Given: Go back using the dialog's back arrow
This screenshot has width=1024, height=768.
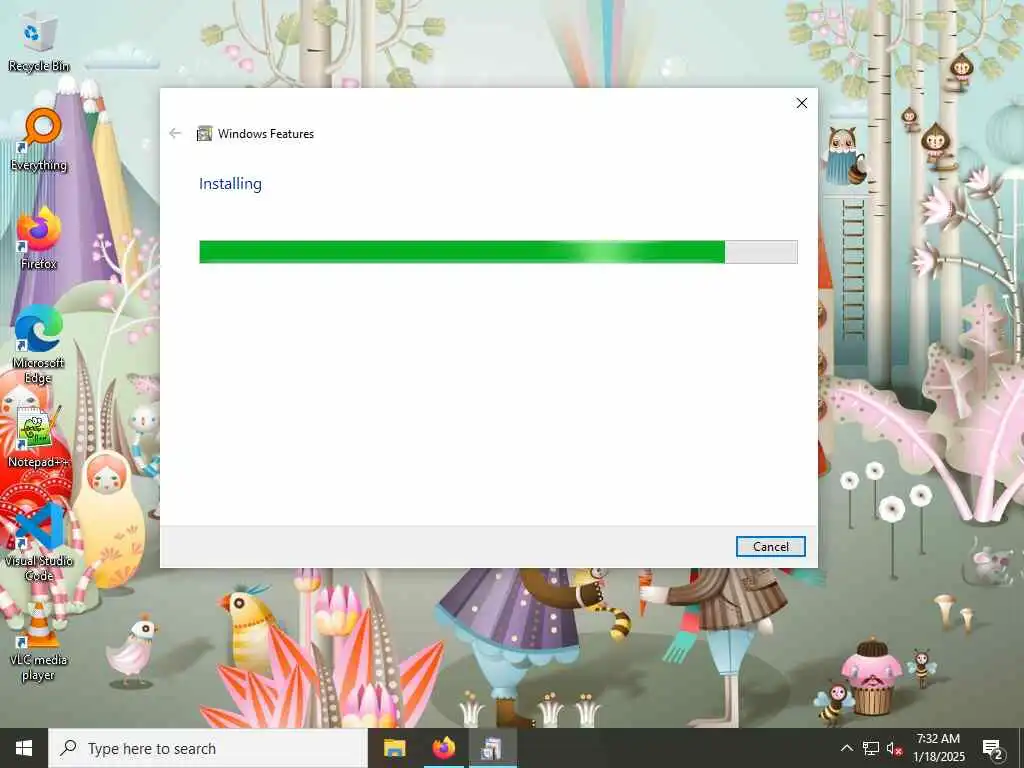Looking at the screenshot, I should pos(175,133).
